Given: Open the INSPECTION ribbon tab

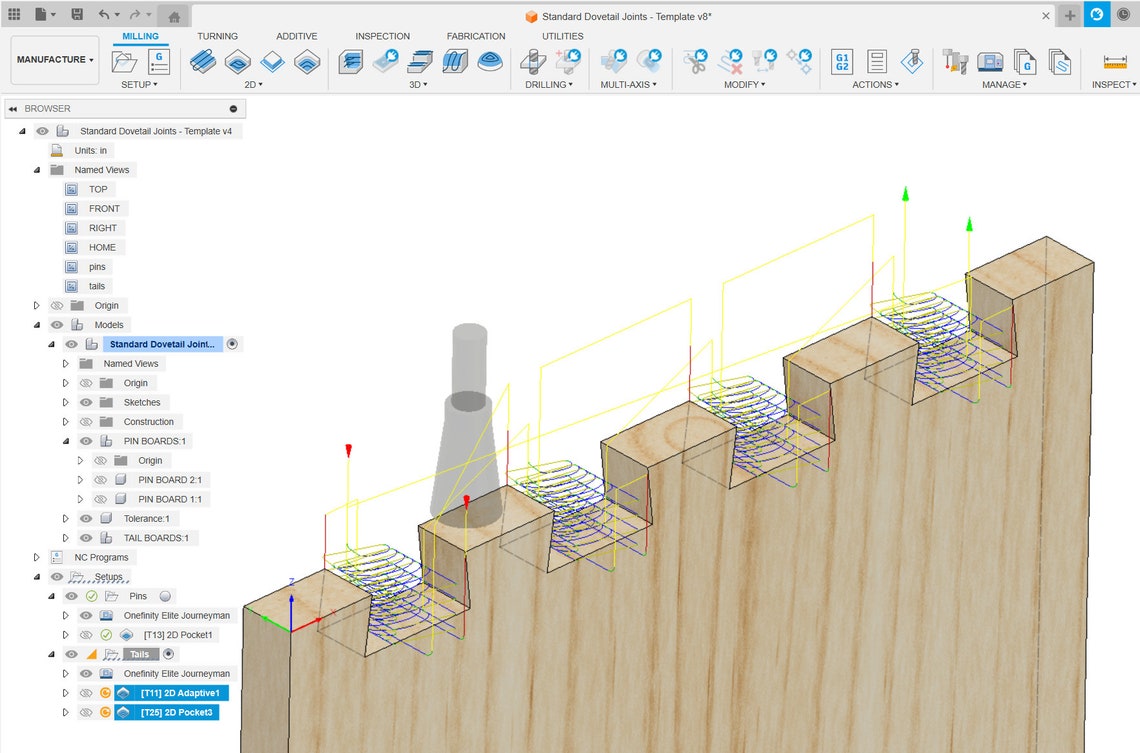Looking at the screenshot, I should pos(382,36).
